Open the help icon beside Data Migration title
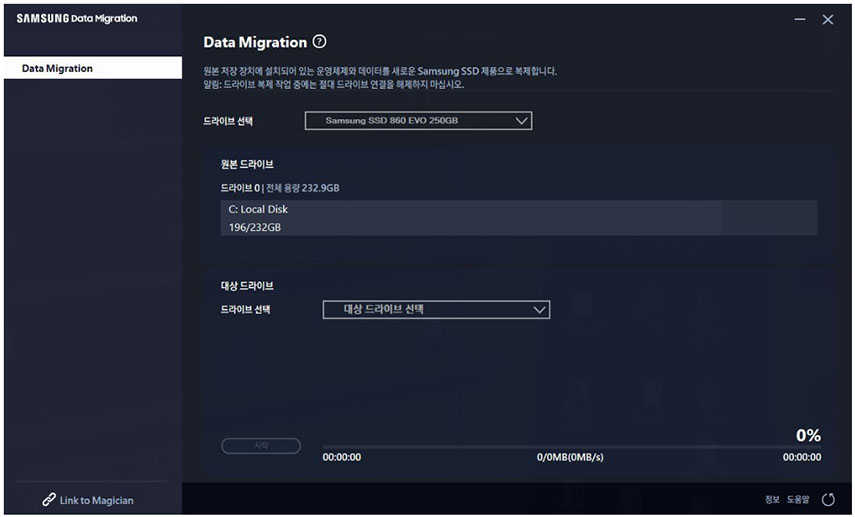The width and height of the screenshot is (855, 517). [320, 42]
